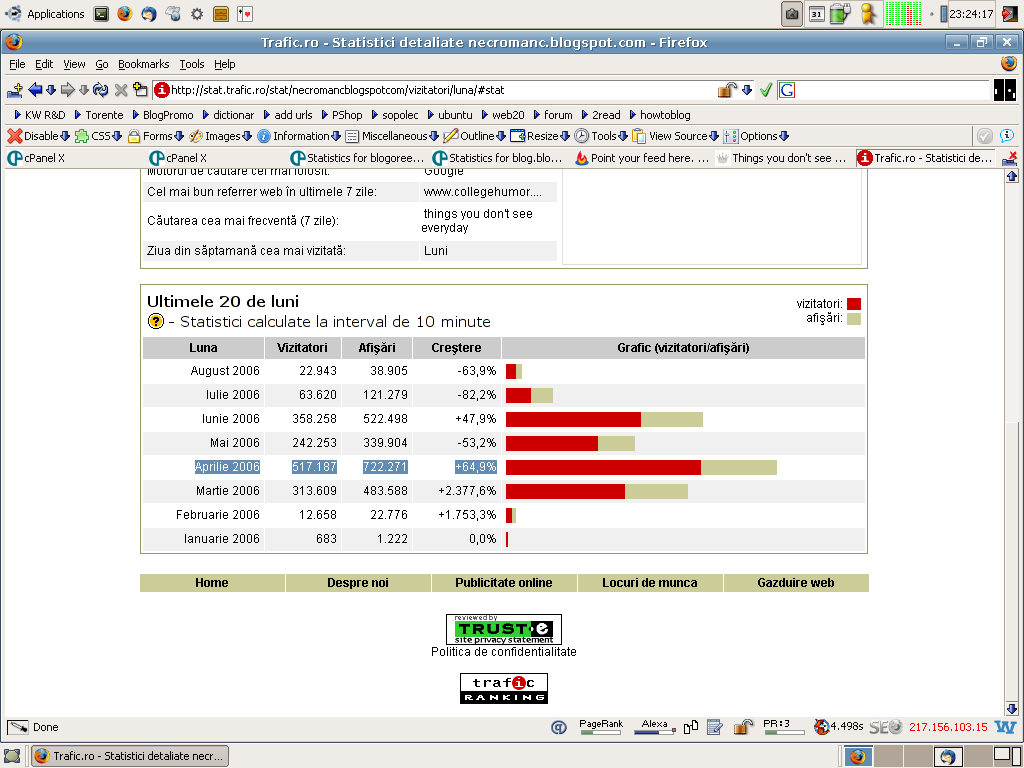Open the BlogPromo bookmark folder
The image size is (1024, 768).
163,115
